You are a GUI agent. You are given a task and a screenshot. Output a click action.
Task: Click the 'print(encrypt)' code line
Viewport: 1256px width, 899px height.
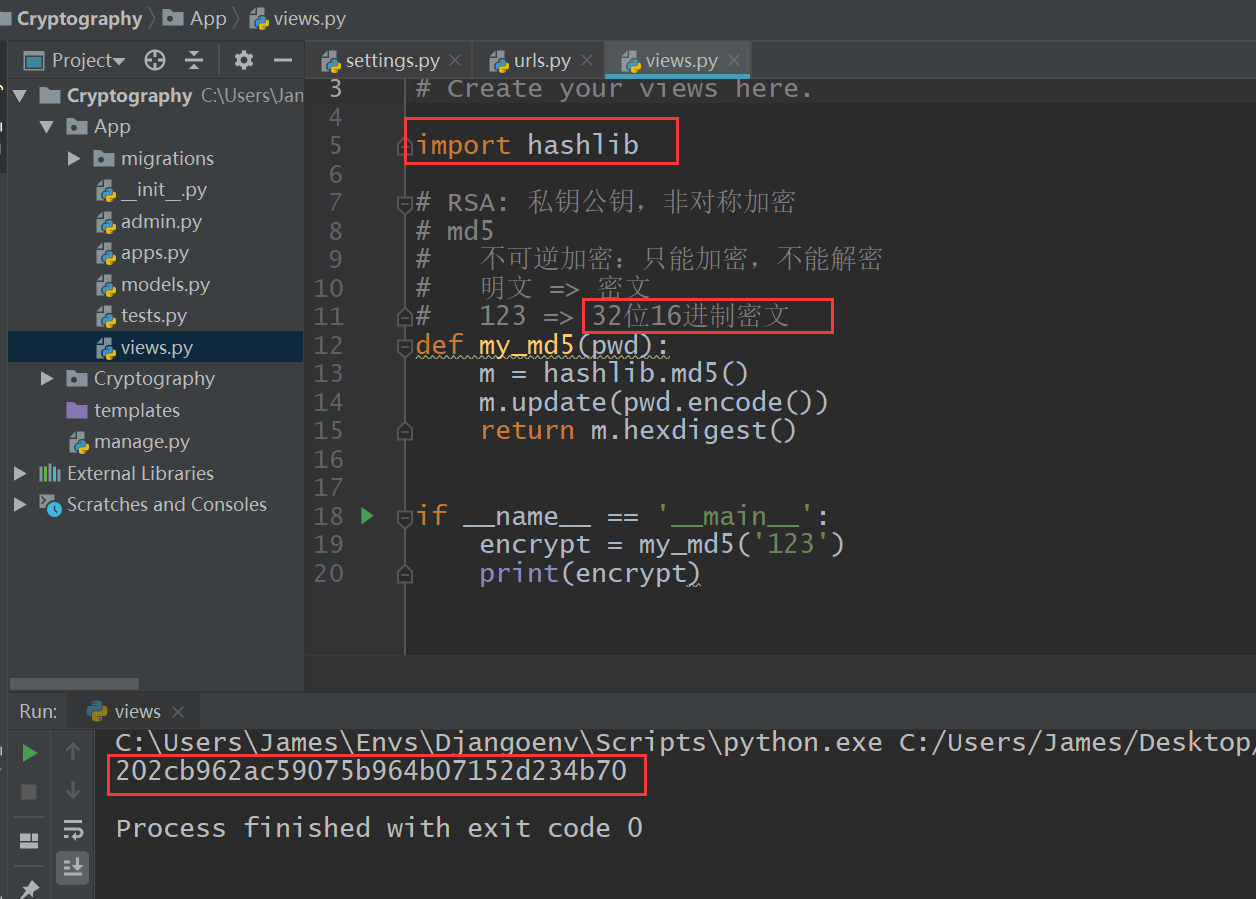point(590,573)
